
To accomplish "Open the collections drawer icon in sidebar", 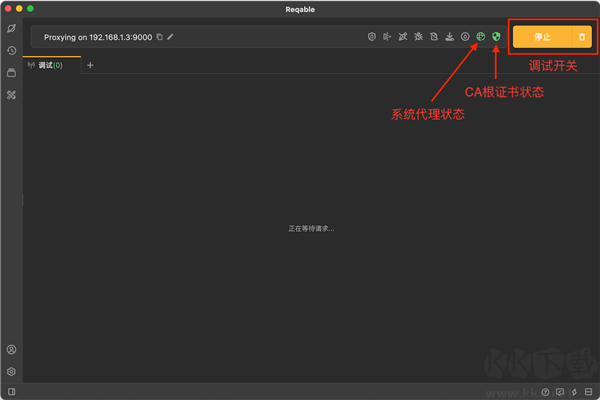I will pyautogui.click(x=11, y=73).
